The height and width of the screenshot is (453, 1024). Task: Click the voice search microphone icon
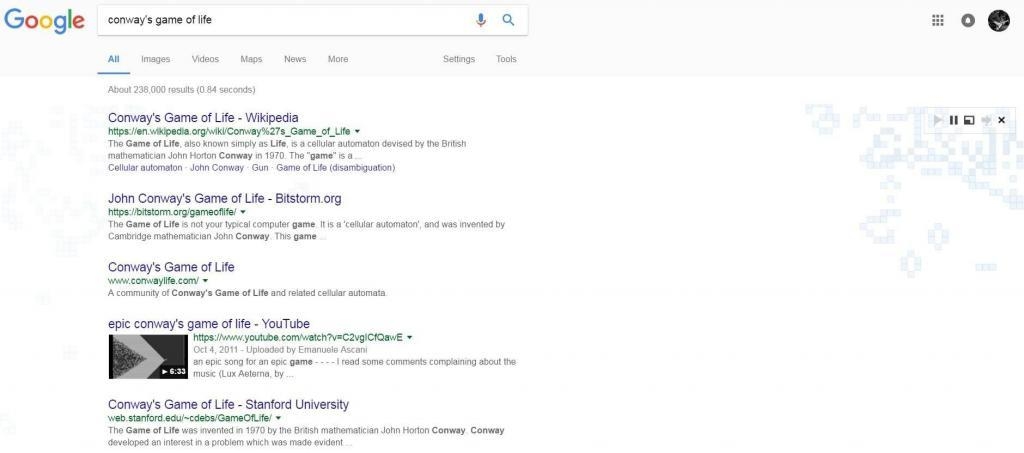(481, 20)
